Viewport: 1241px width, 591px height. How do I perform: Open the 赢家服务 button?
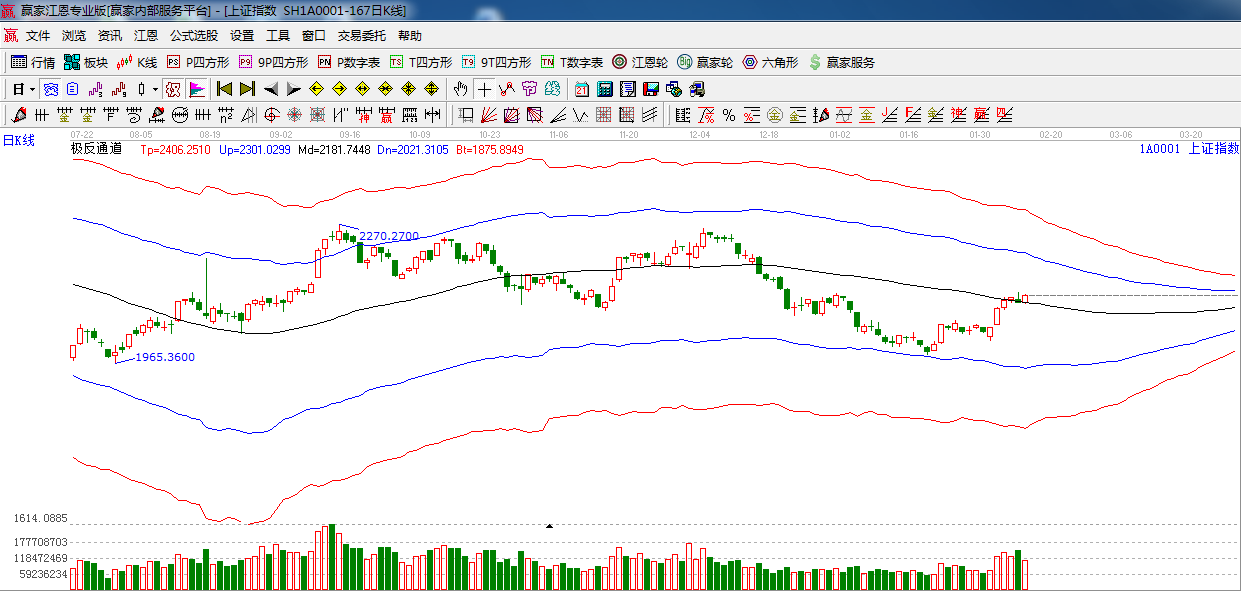pos(841,62)
